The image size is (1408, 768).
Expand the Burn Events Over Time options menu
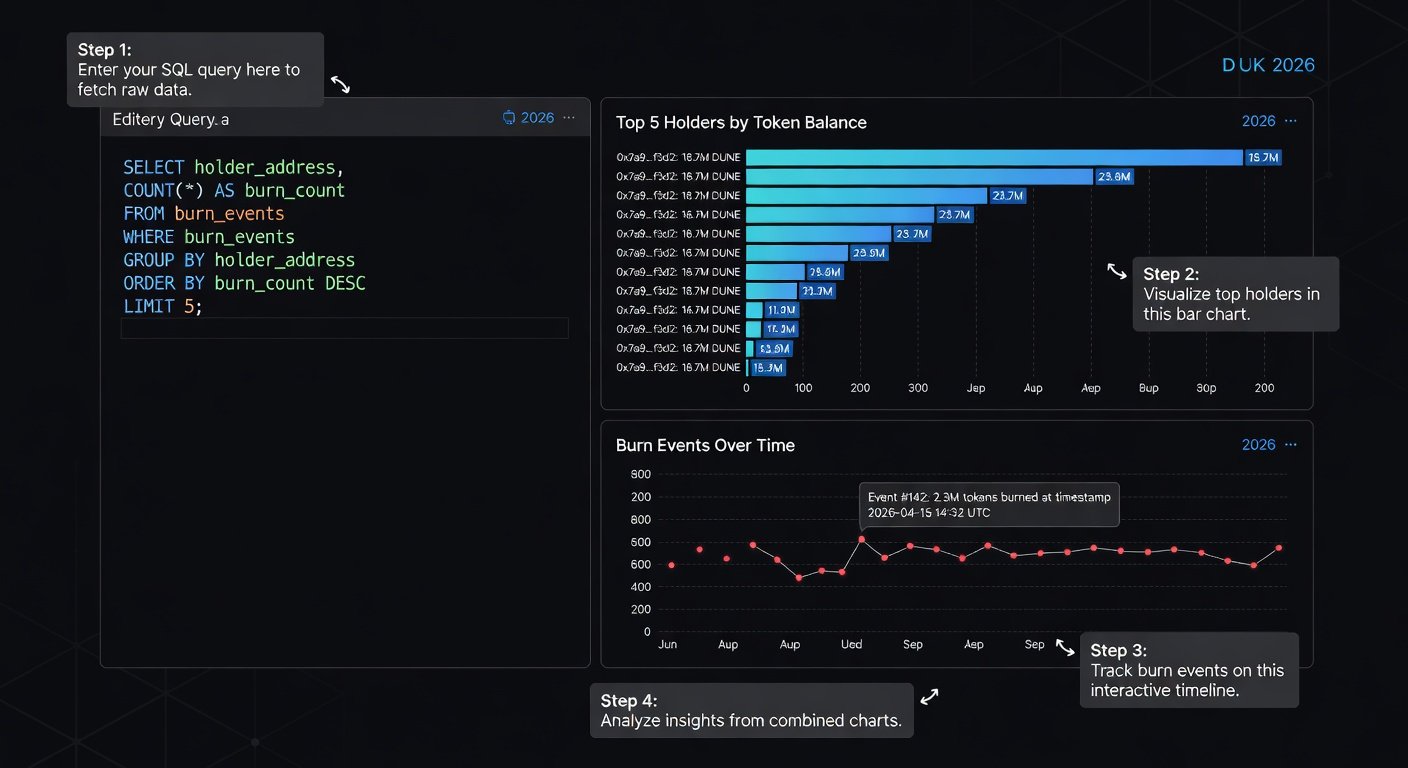[1290, 445]
